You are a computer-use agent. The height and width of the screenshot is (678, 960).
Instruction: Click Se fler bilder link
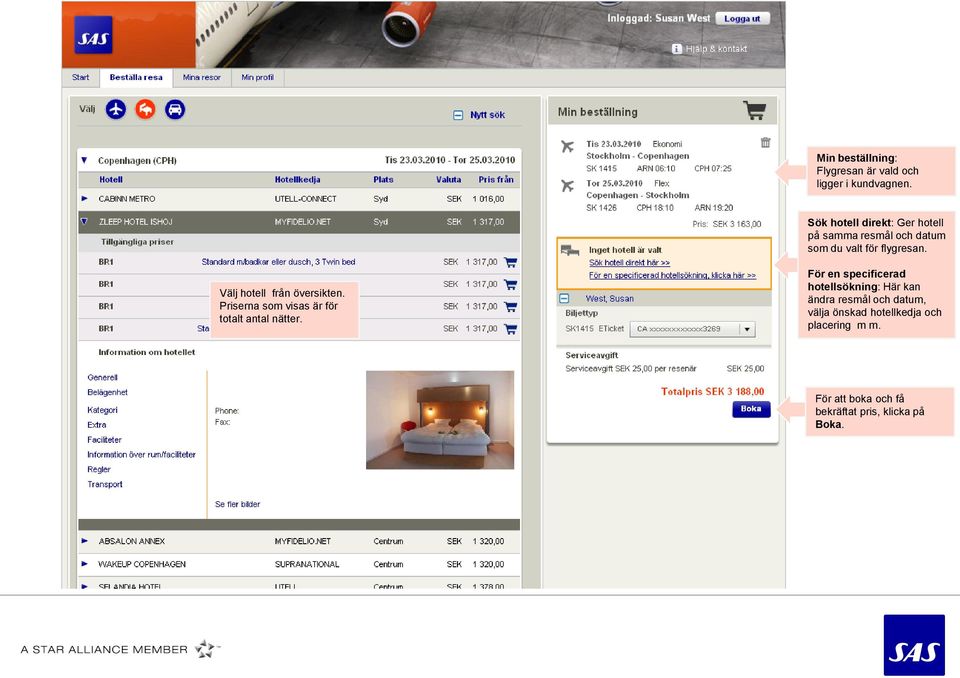[238, 504]
